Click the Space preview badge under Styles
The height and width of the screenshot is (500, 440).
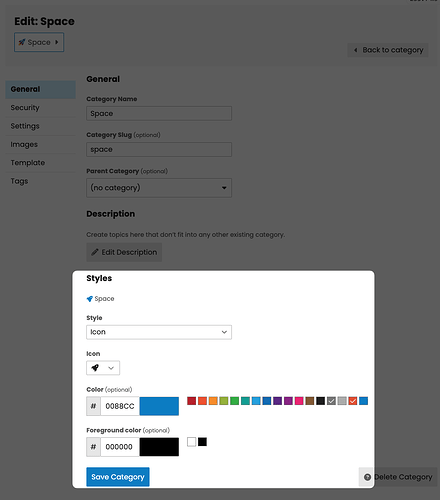100,299
